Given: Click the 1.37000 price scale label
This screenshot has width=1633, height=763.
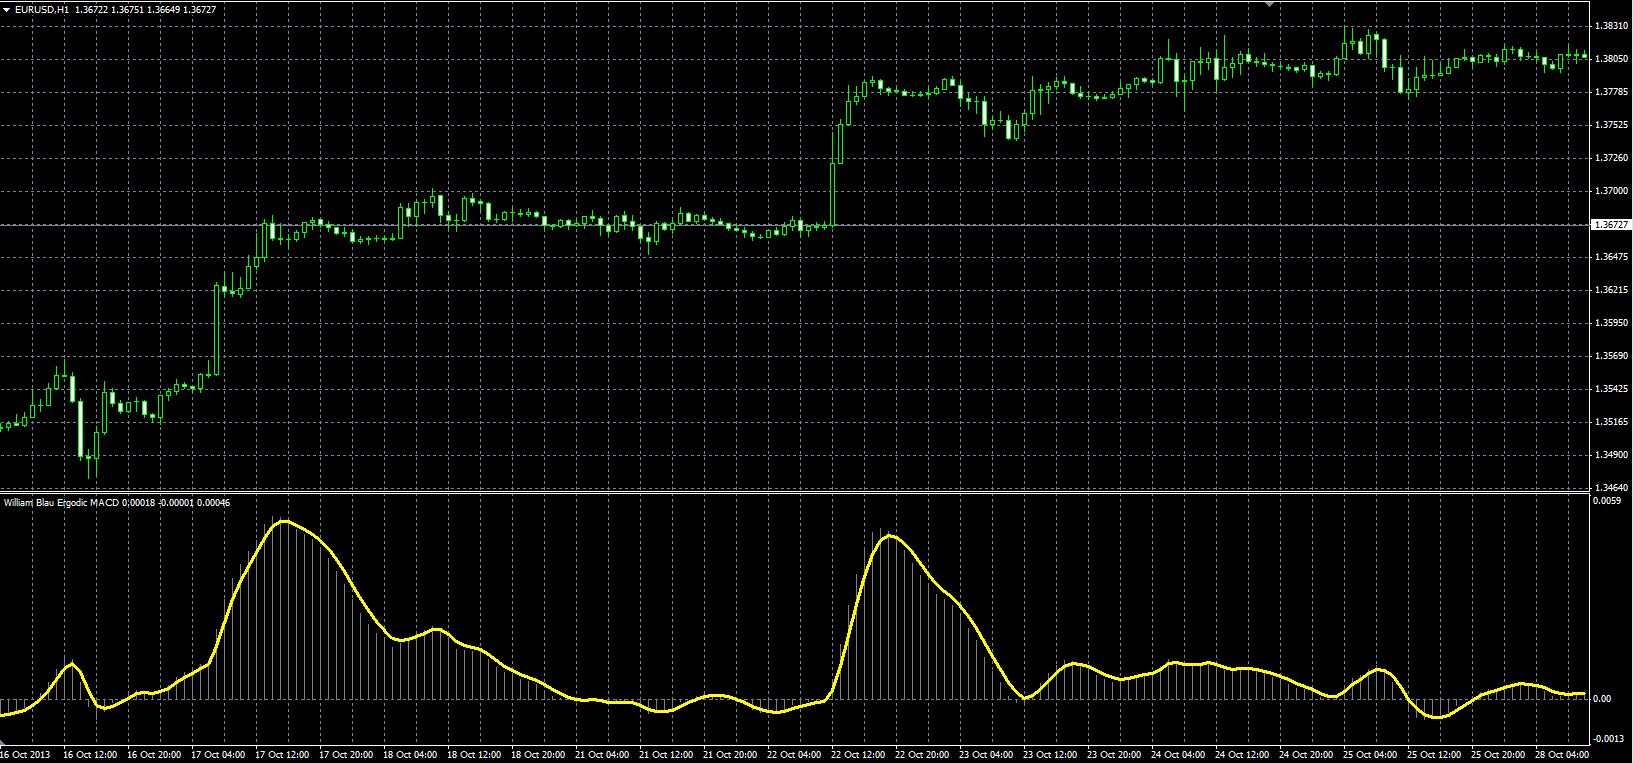Looking at the screenshot, I should coord(1612,191).
